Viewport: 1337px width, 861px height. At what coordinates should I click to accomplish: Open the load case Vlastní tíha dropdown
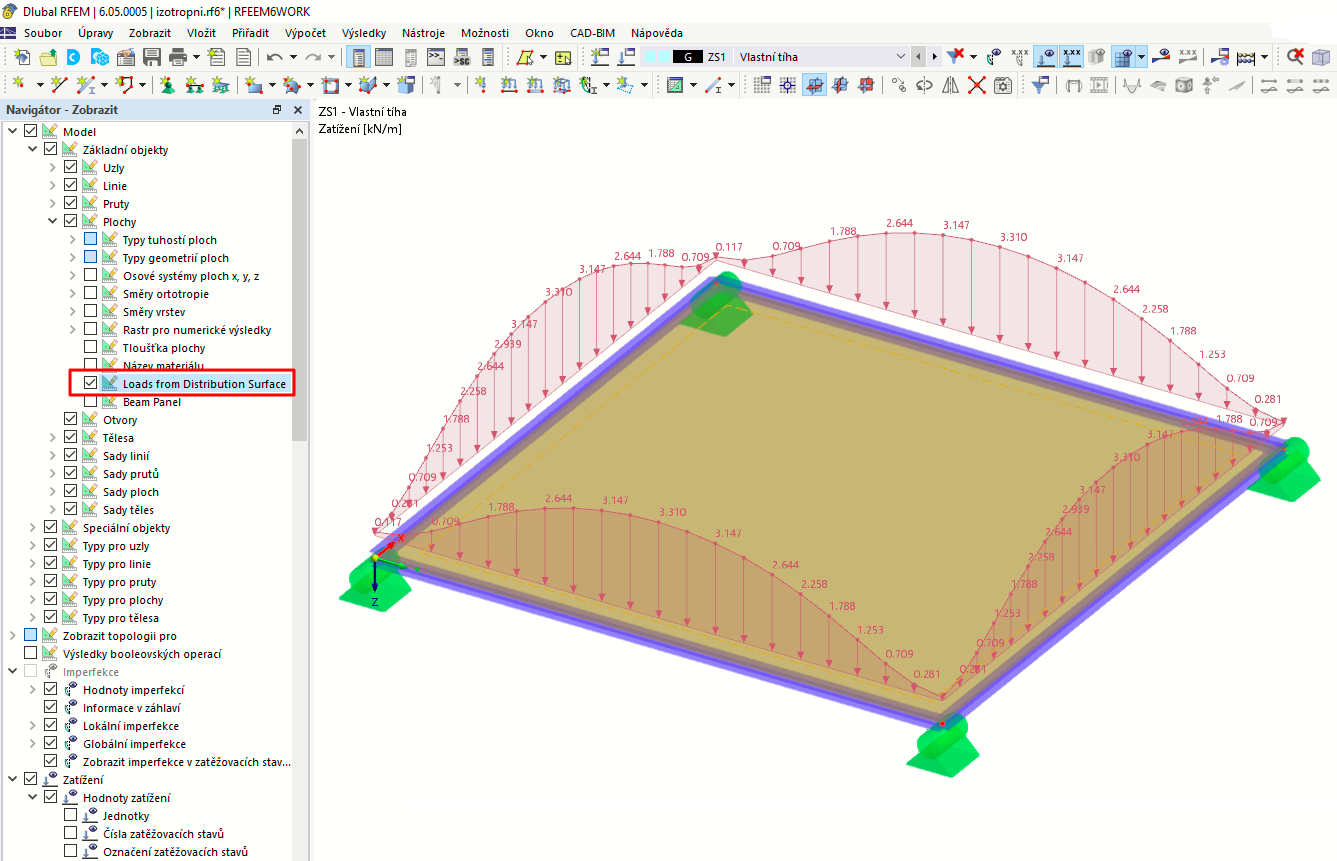pos(900,57)
